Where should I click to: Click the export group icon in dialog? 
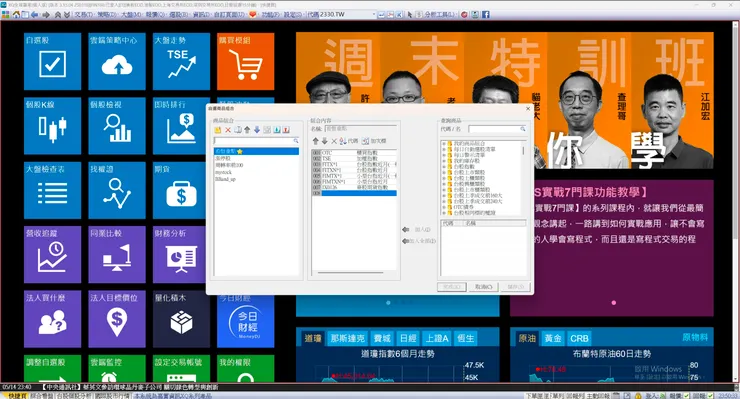click(286, 130)
